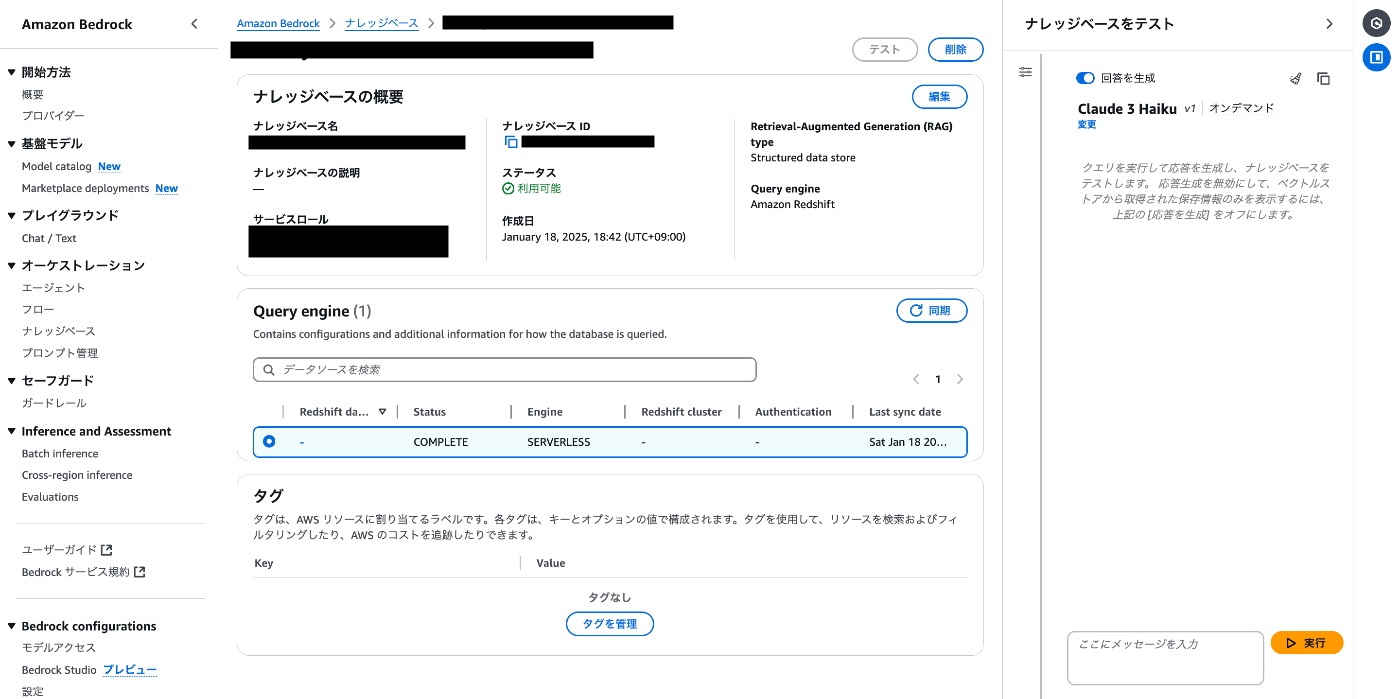Collapse the オーケストレーション section
Viewport: 1400px width, 699px height.
tap(12, 265)
